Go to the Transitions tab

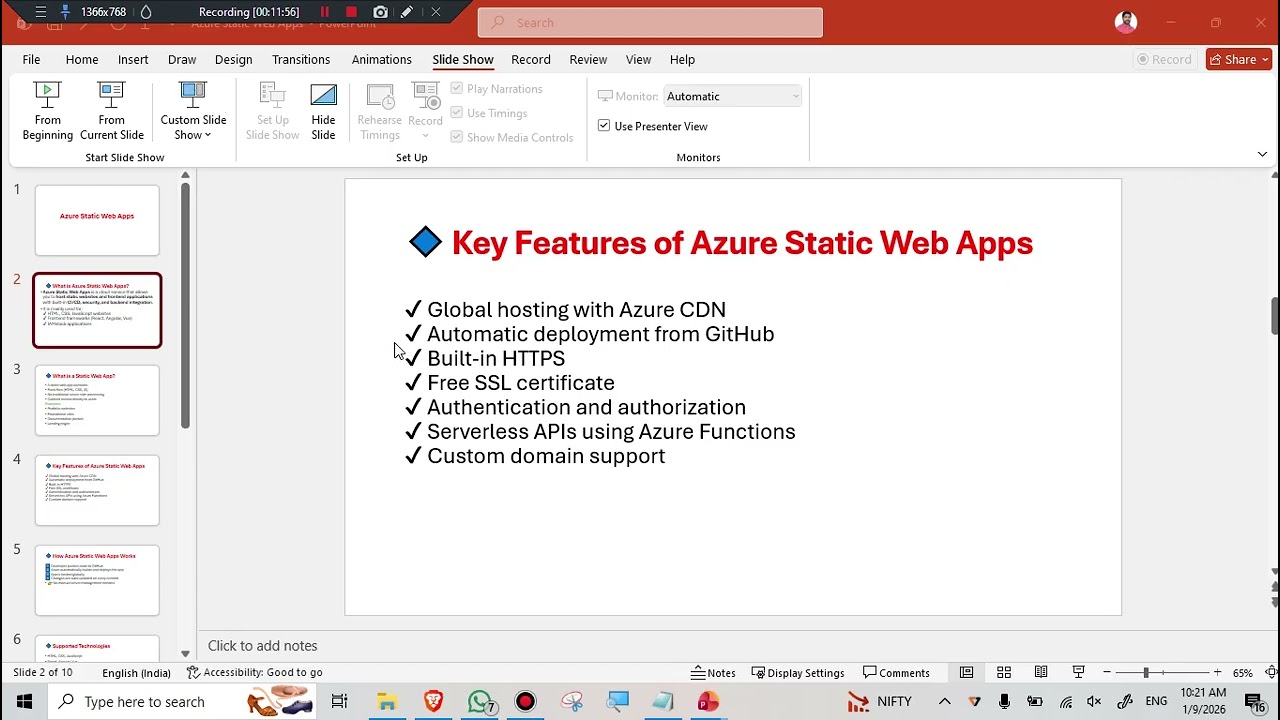(301, 59)
